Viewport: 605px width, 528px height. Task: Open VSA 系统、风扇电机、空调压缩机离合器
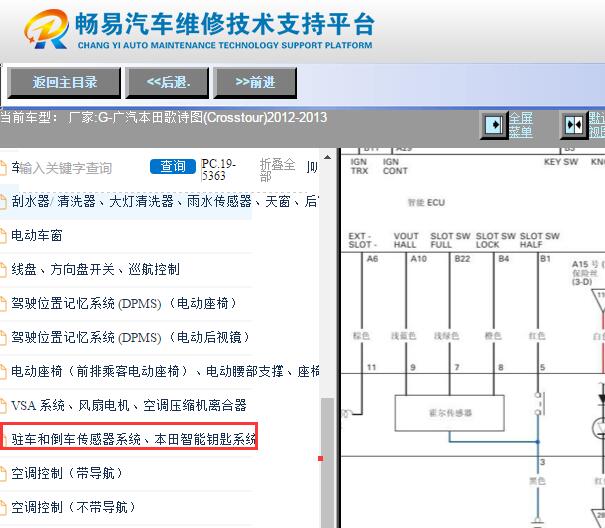128,405
